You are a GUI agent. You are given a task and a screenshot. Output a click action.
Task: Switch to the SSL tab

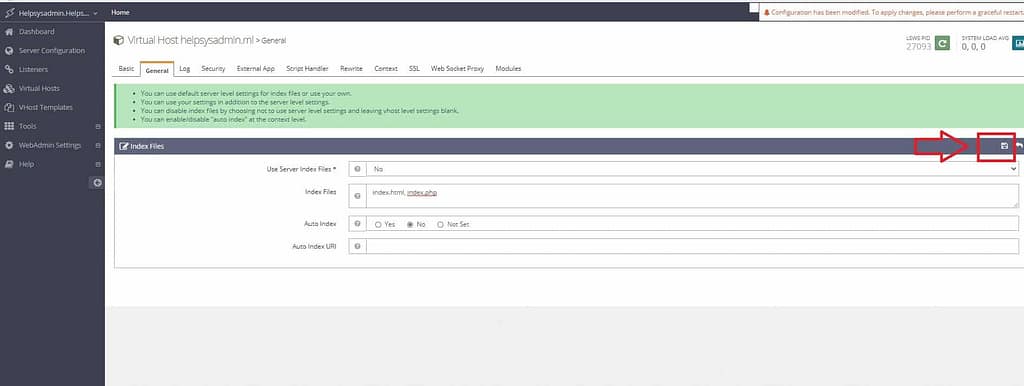(x=414, y=69)
